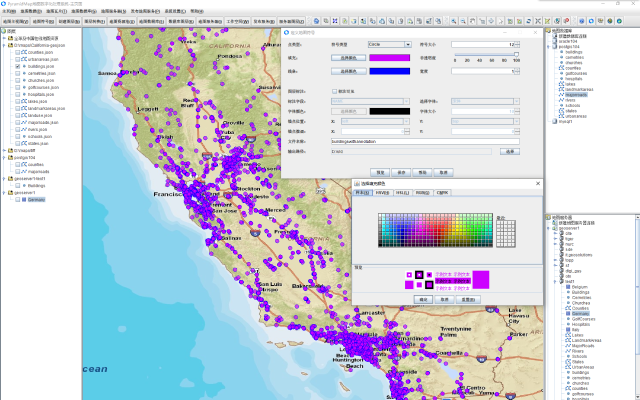Switch to the HSV tab in color chooser
This screenshot has width=640, height=400.
click(x=382, y=193)
